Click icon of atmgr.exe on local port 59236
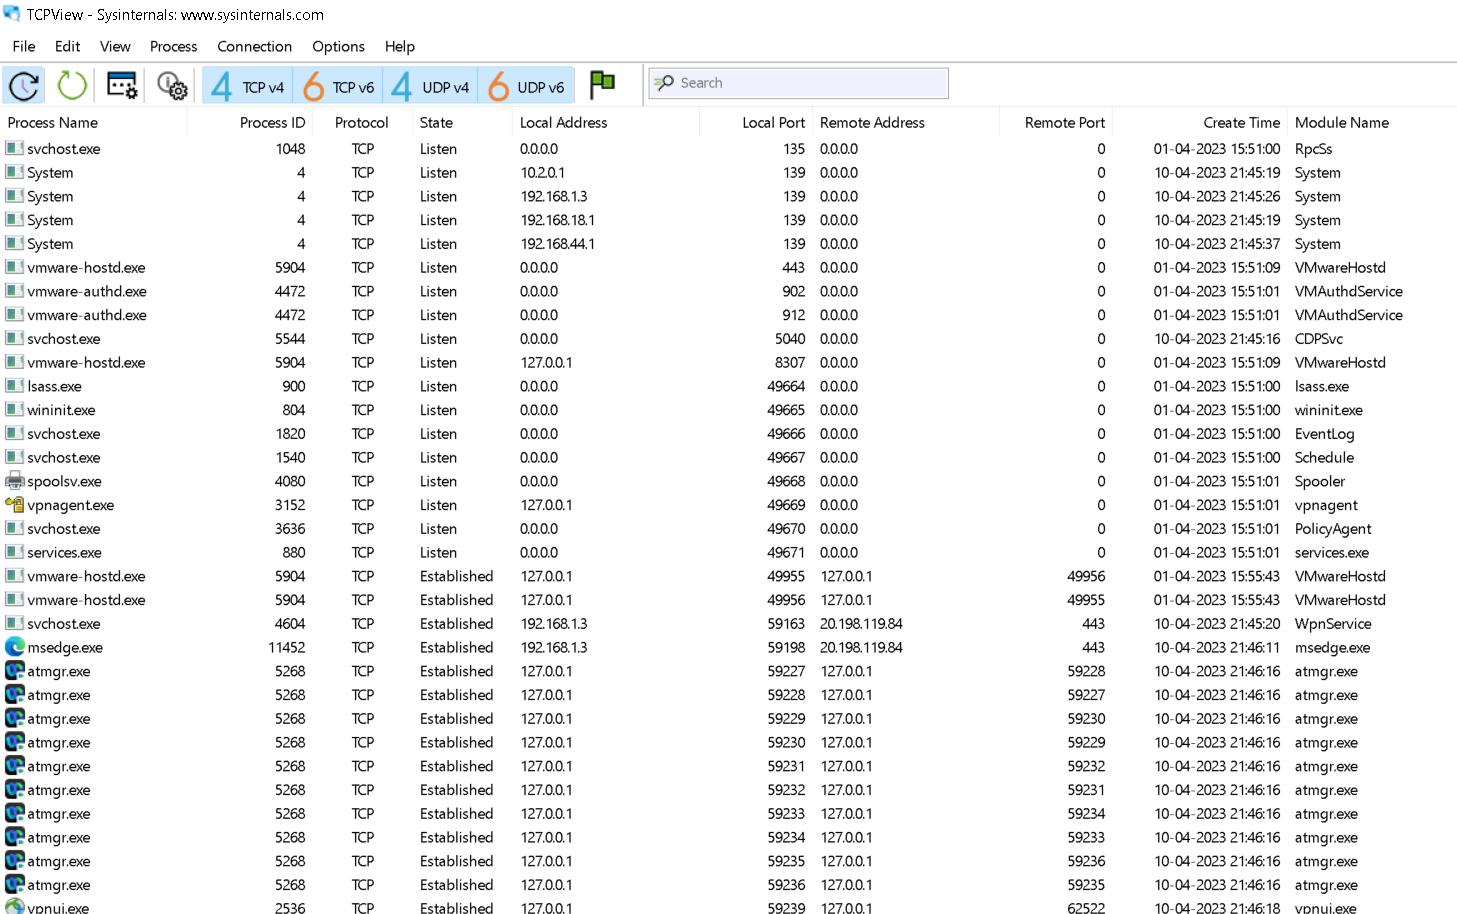Viewport: 1457px width, 914px height. tap(15, 885)
